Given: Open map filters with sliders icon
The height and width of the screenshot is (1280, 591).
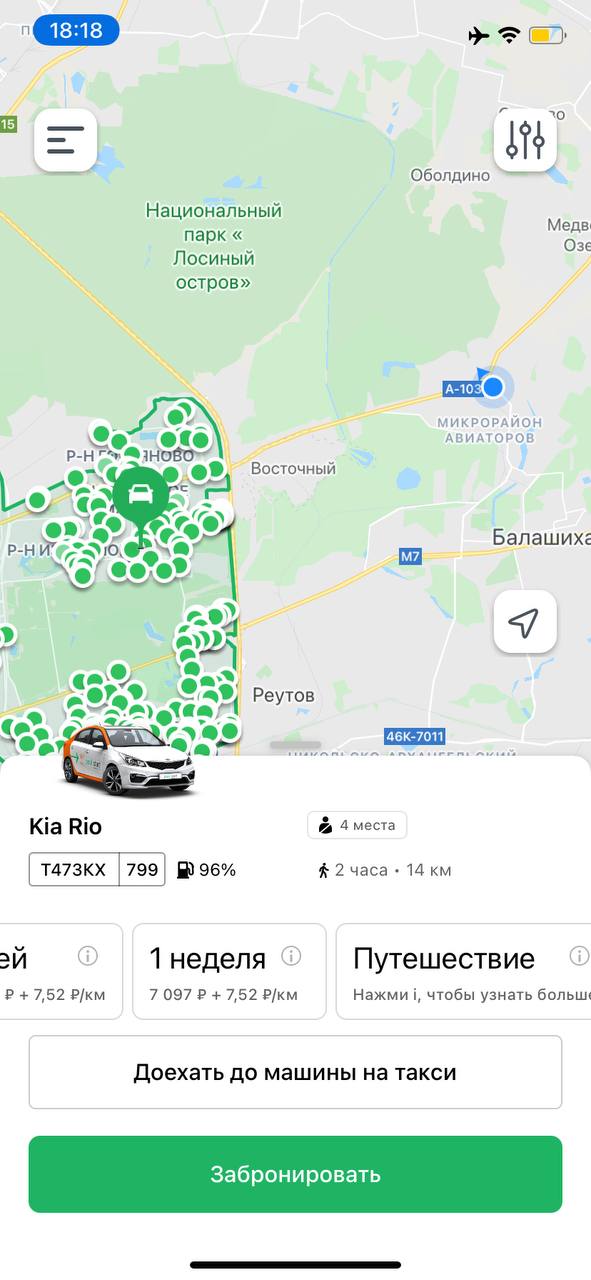Looking at the screenshot, I should [525, 140].
